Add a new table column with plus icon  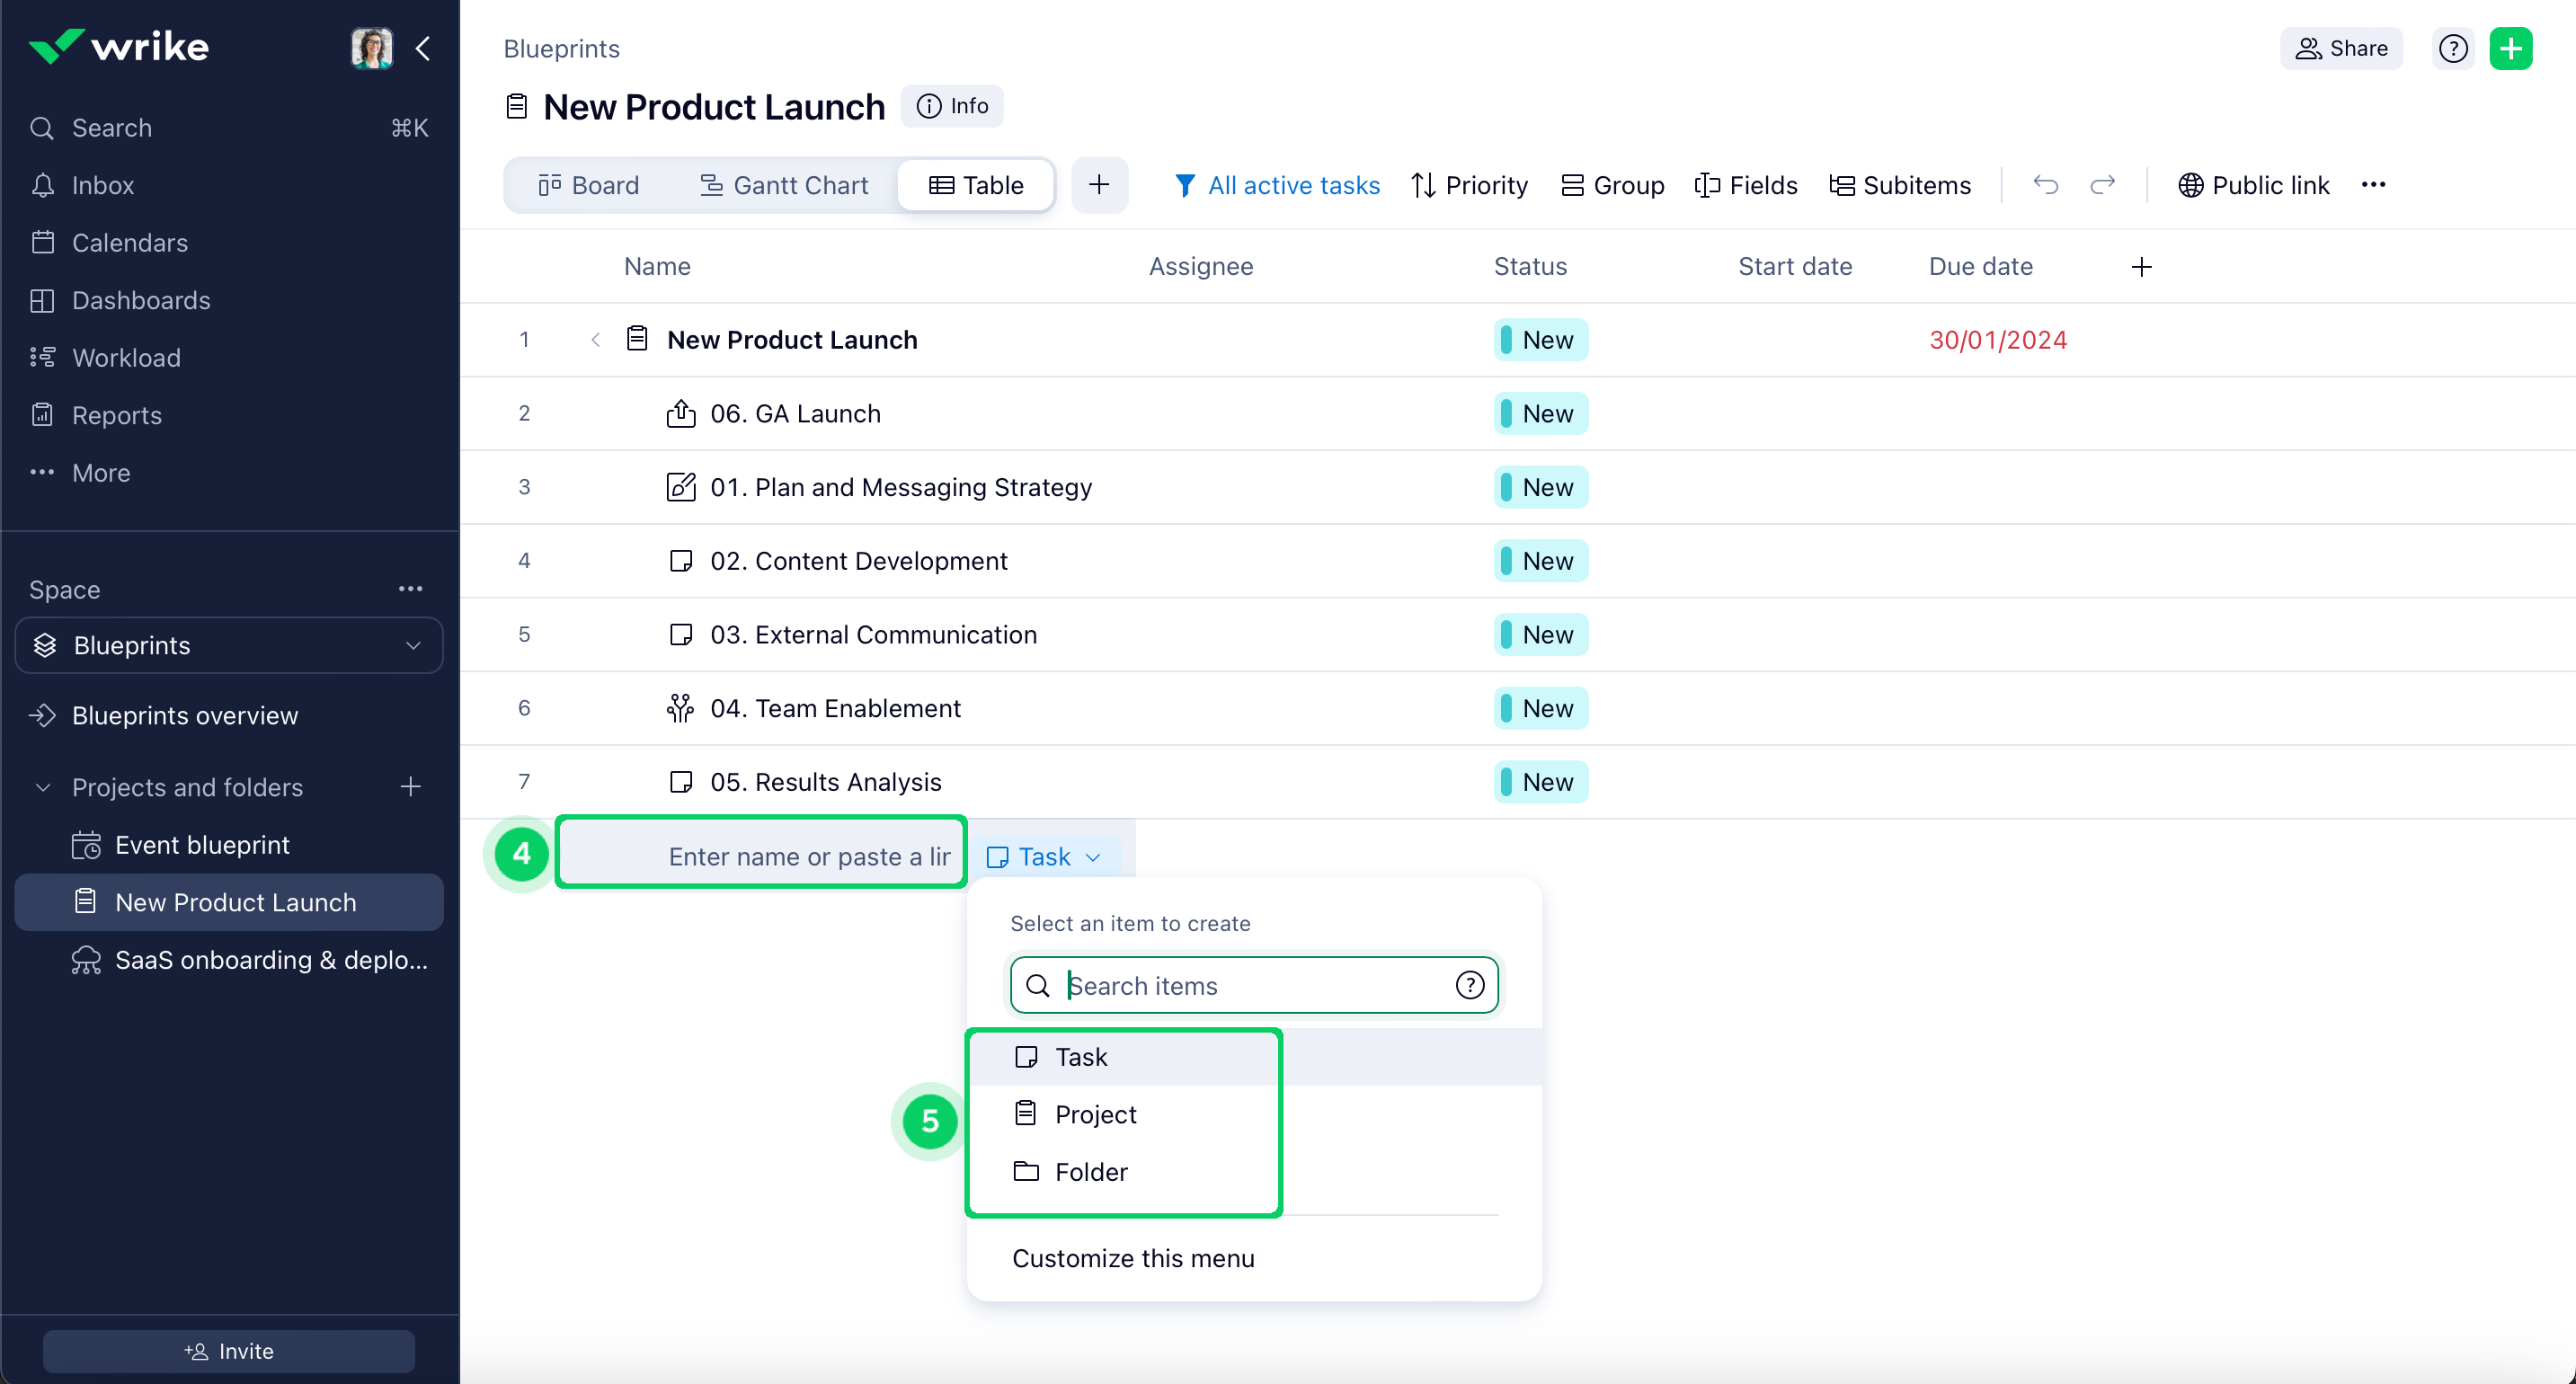(x=2141, y=267)
